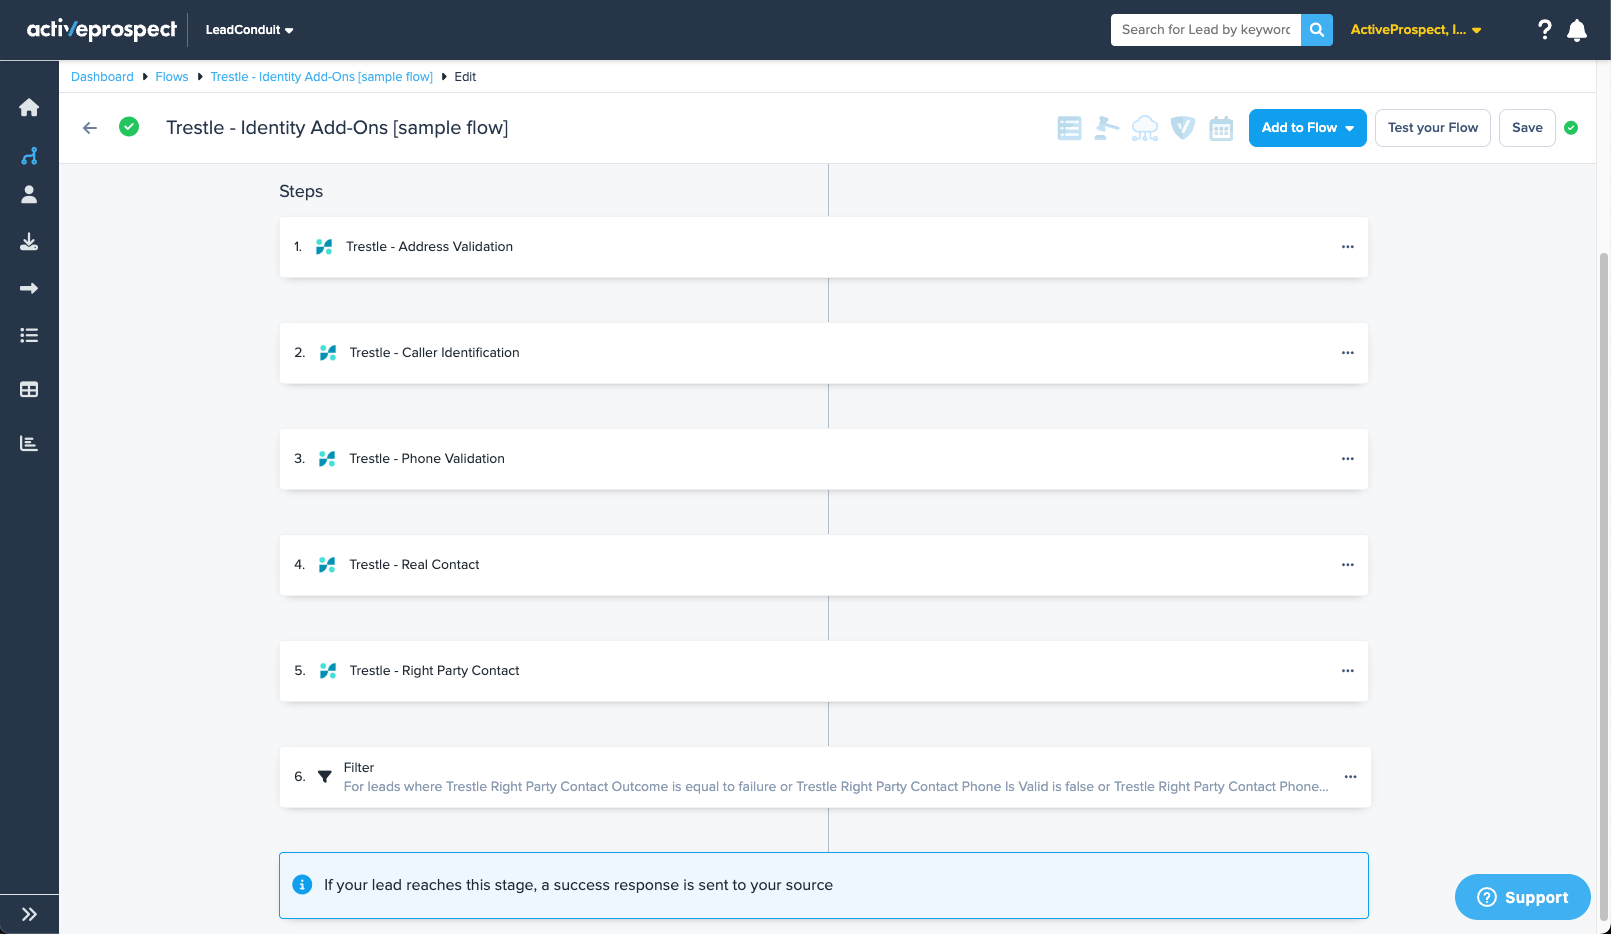Screen dimensions: 1611x934
Task: Click the calendar icon in the flow toolbar
Action: tap(1221, 128)
